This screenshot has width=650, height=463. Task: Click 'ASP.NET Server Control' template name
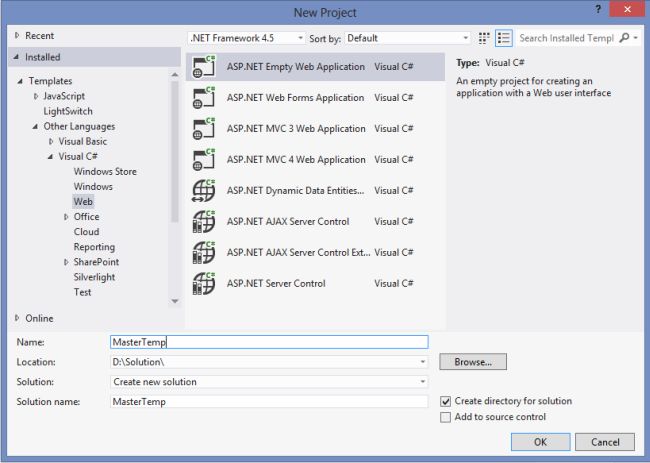(x=276, y=284)
